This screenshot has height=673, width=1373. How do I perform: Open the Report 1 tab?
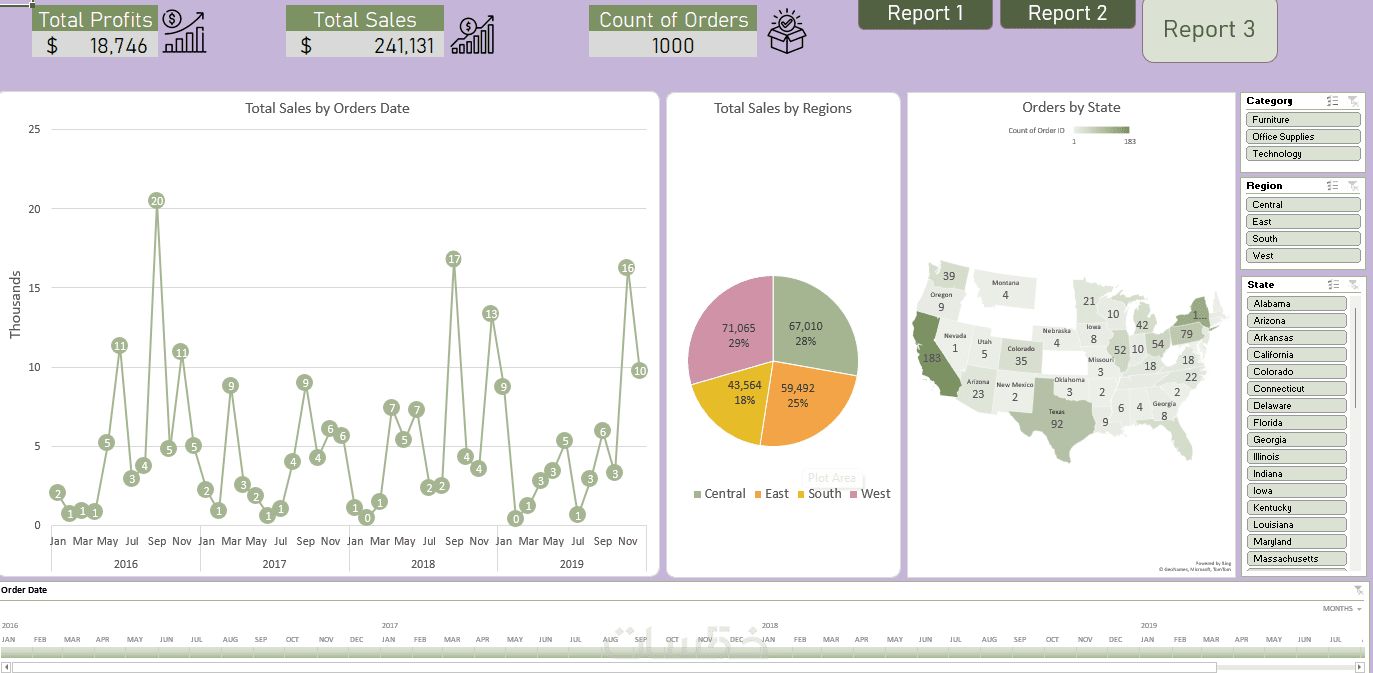925,14
